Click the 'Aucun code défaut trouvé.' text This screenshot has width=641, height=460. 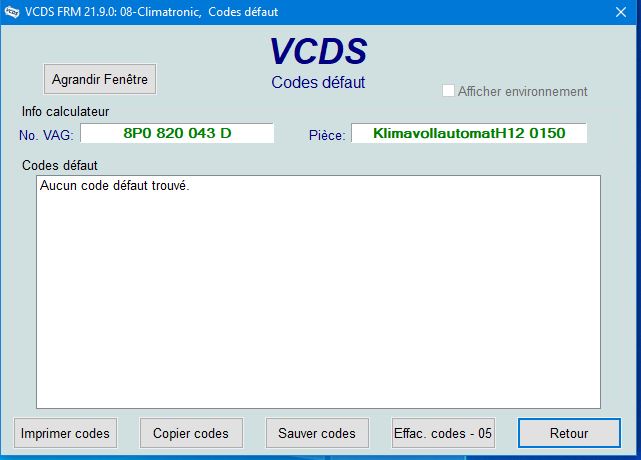pos(114,186)
